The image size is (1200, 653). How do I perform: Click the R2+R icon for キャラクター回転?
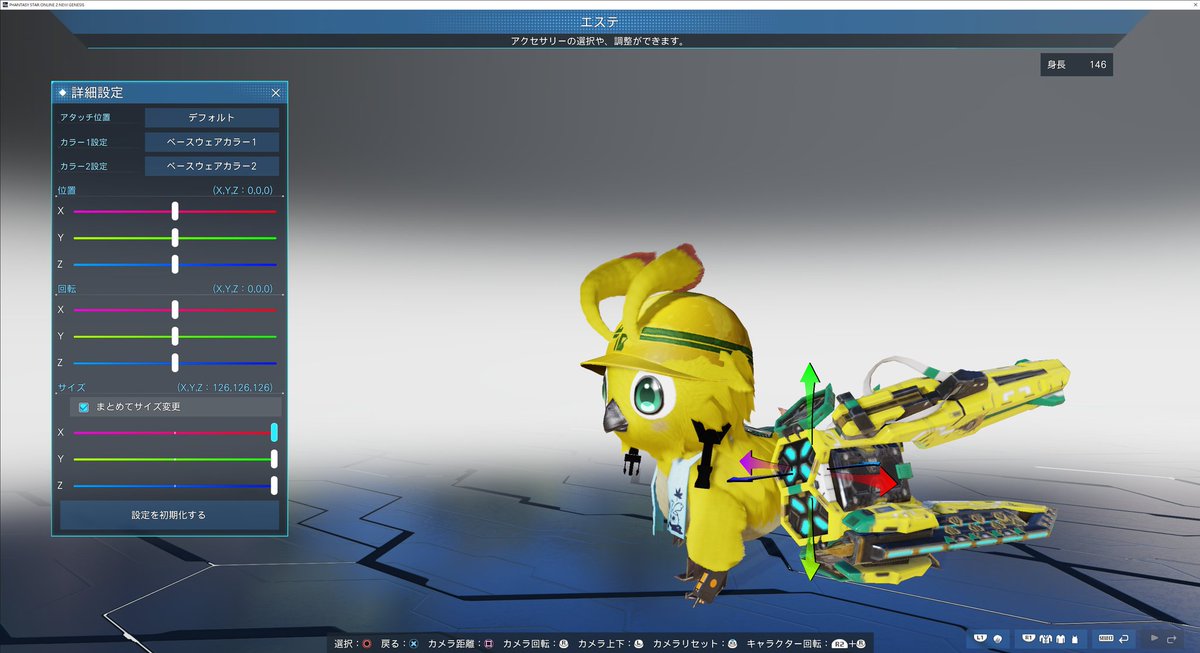click(849, 644)
